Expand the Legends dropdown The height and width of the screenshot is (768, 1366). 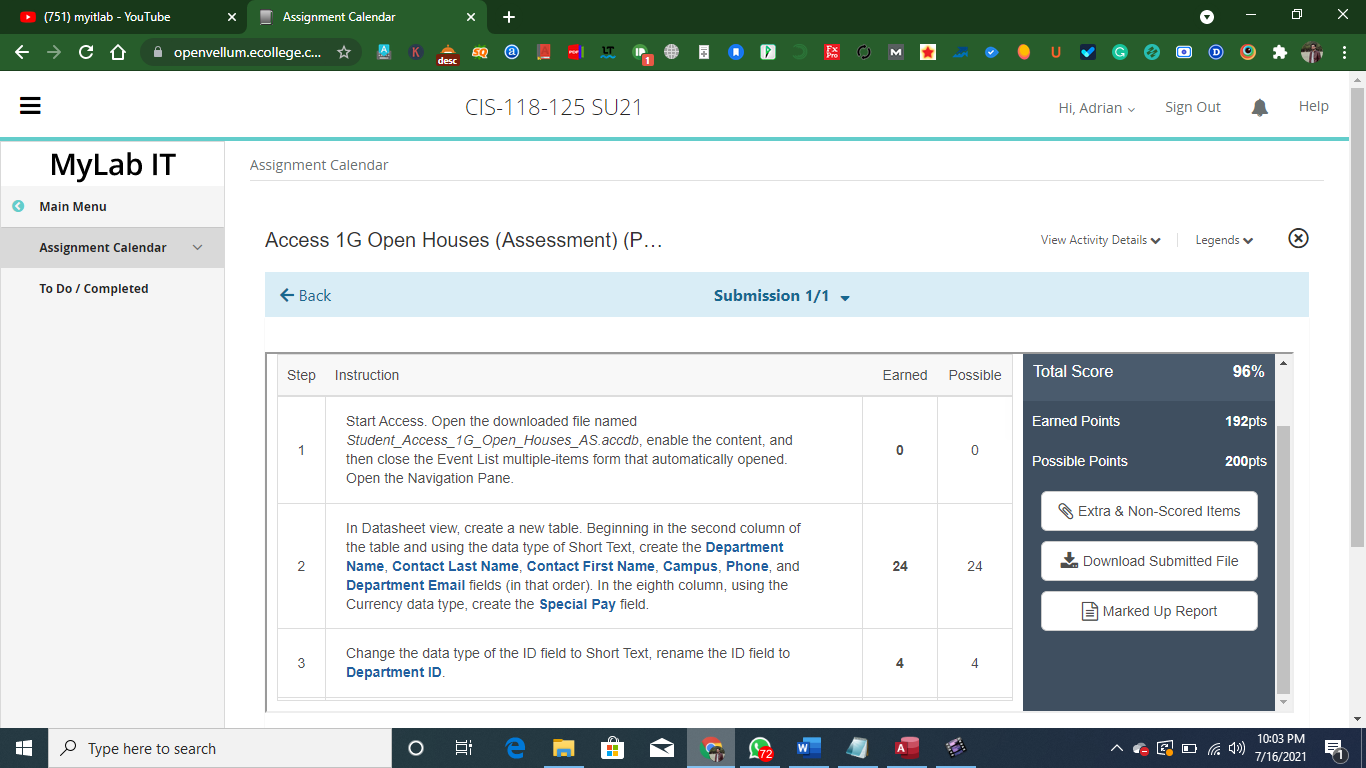click(x=1224, y=240)
